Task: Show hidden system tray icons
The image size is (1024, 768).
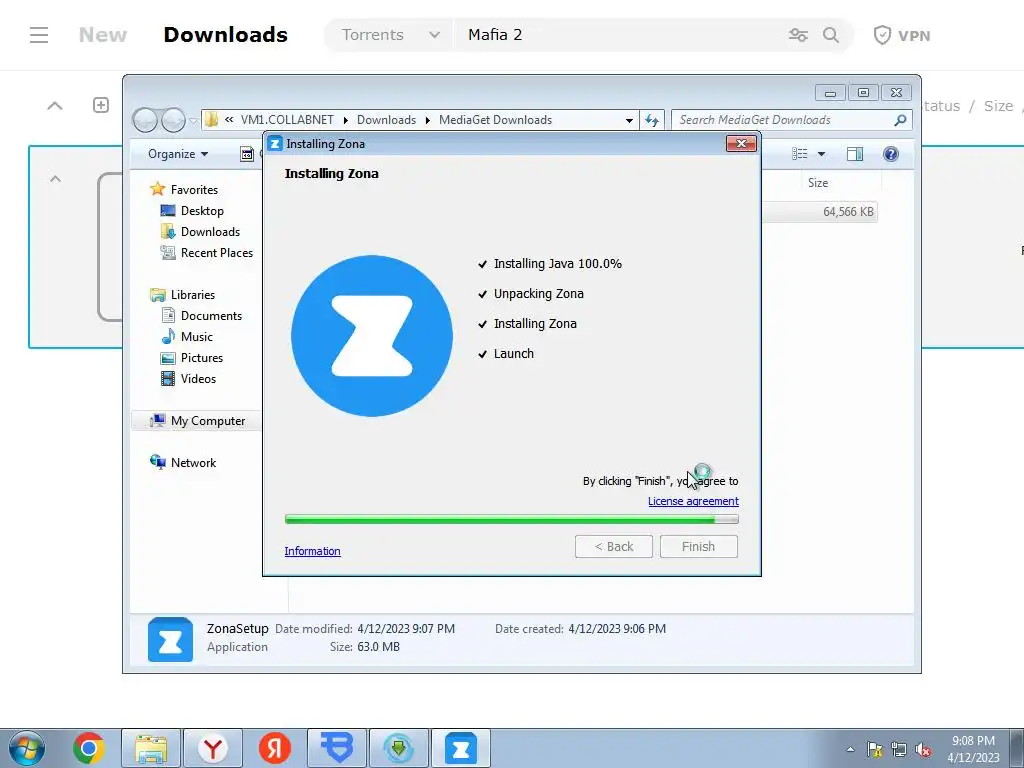Action: 850,749
